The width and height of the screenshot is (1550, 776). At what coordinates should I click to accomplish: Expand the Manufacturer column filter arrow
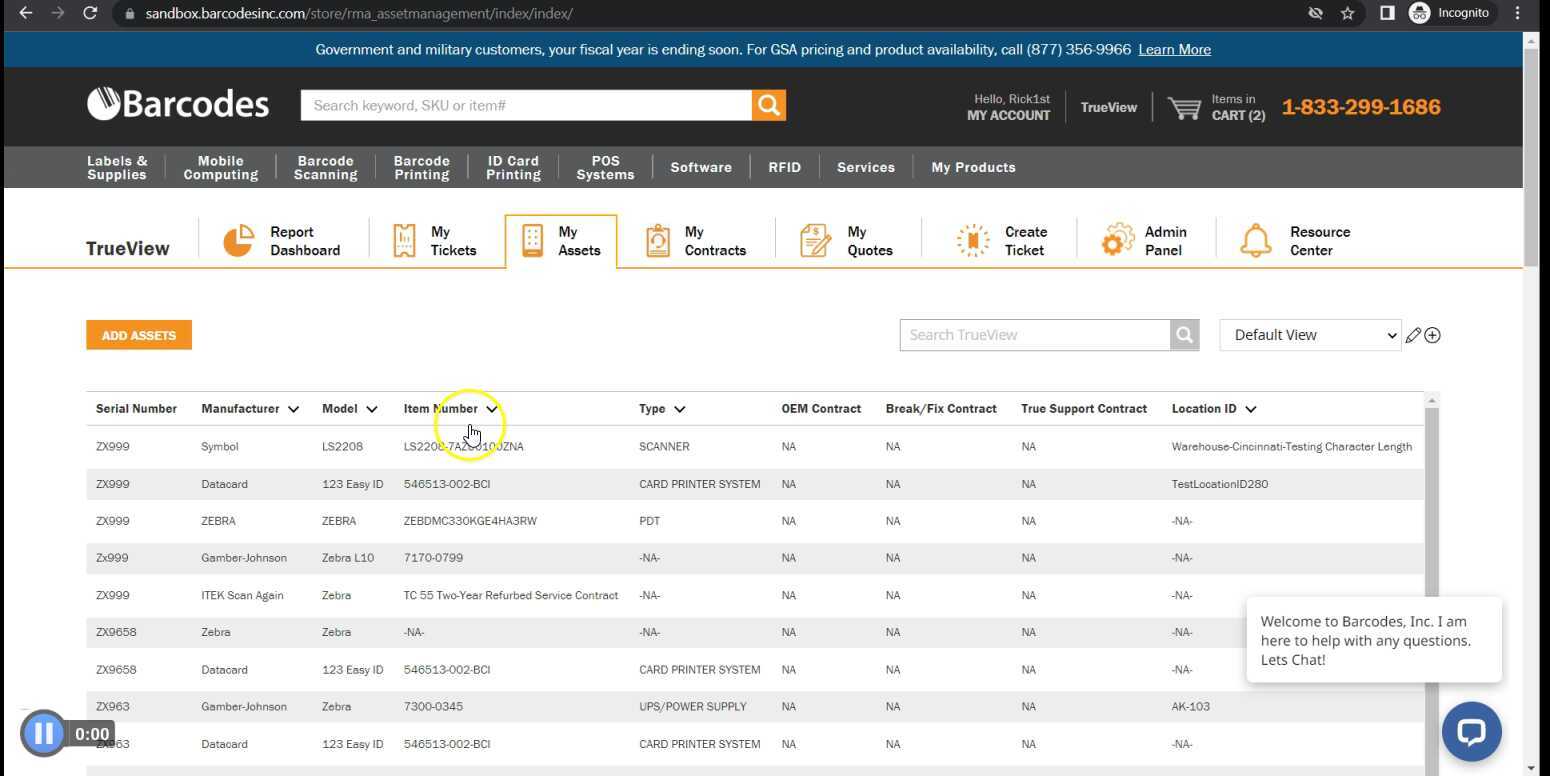(x=293, y=409)
